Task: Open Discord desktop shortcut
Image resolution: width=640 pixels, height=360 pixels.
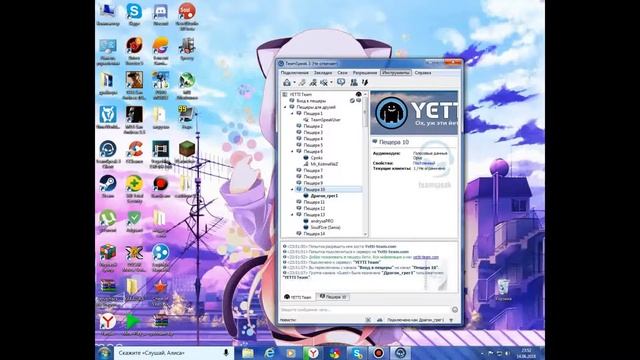Action: coord(160,15)
